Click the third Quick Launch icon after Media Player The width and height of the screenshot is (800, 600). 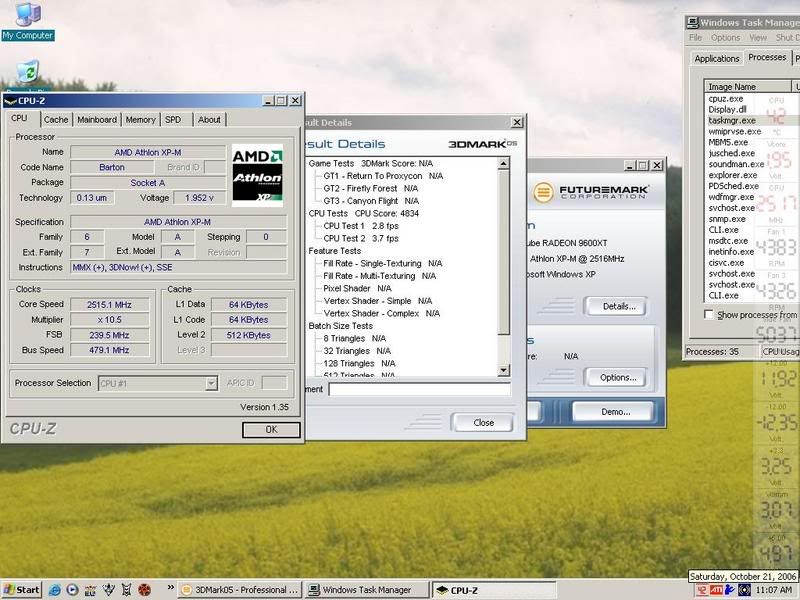(90, 590)
